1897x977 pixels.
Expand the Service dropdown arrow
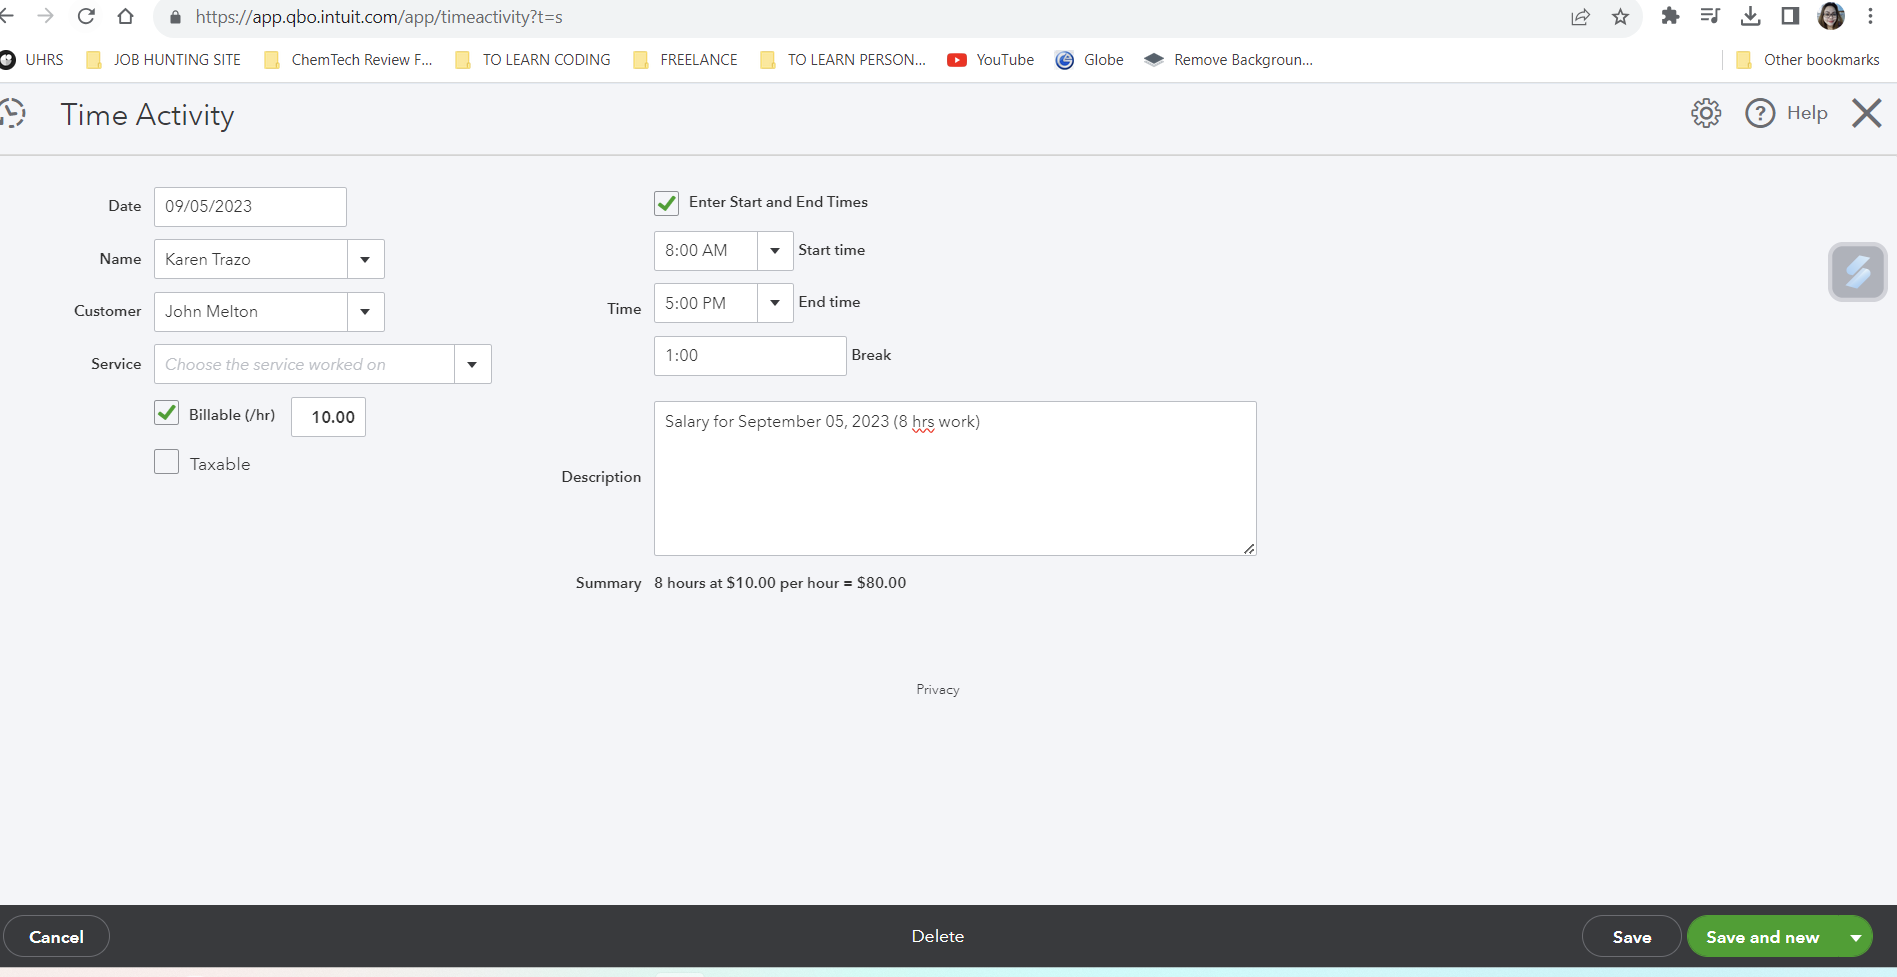473,364
